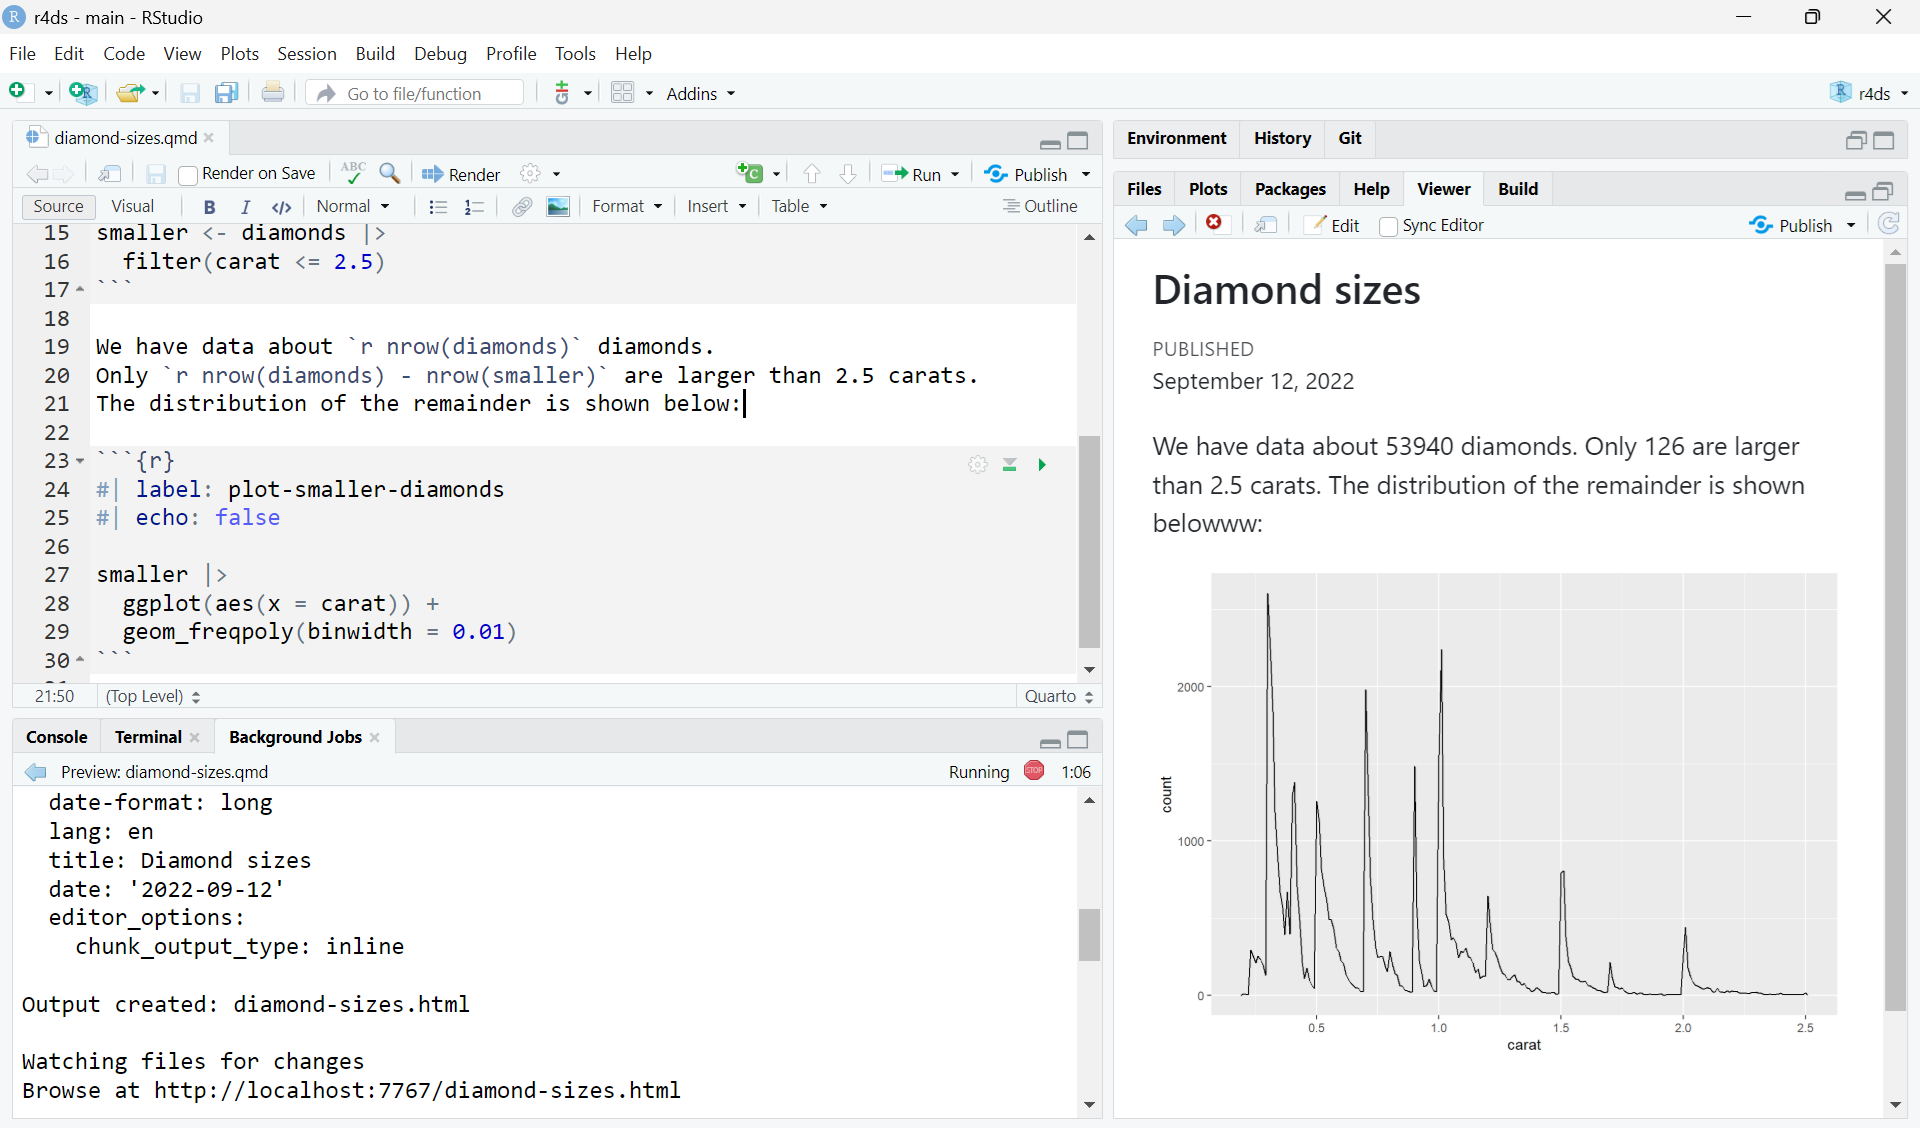The height and width of the screenshot is (1128, 1920).
Task: Click the Save all documents icon
Action: [x=227, y=92]
